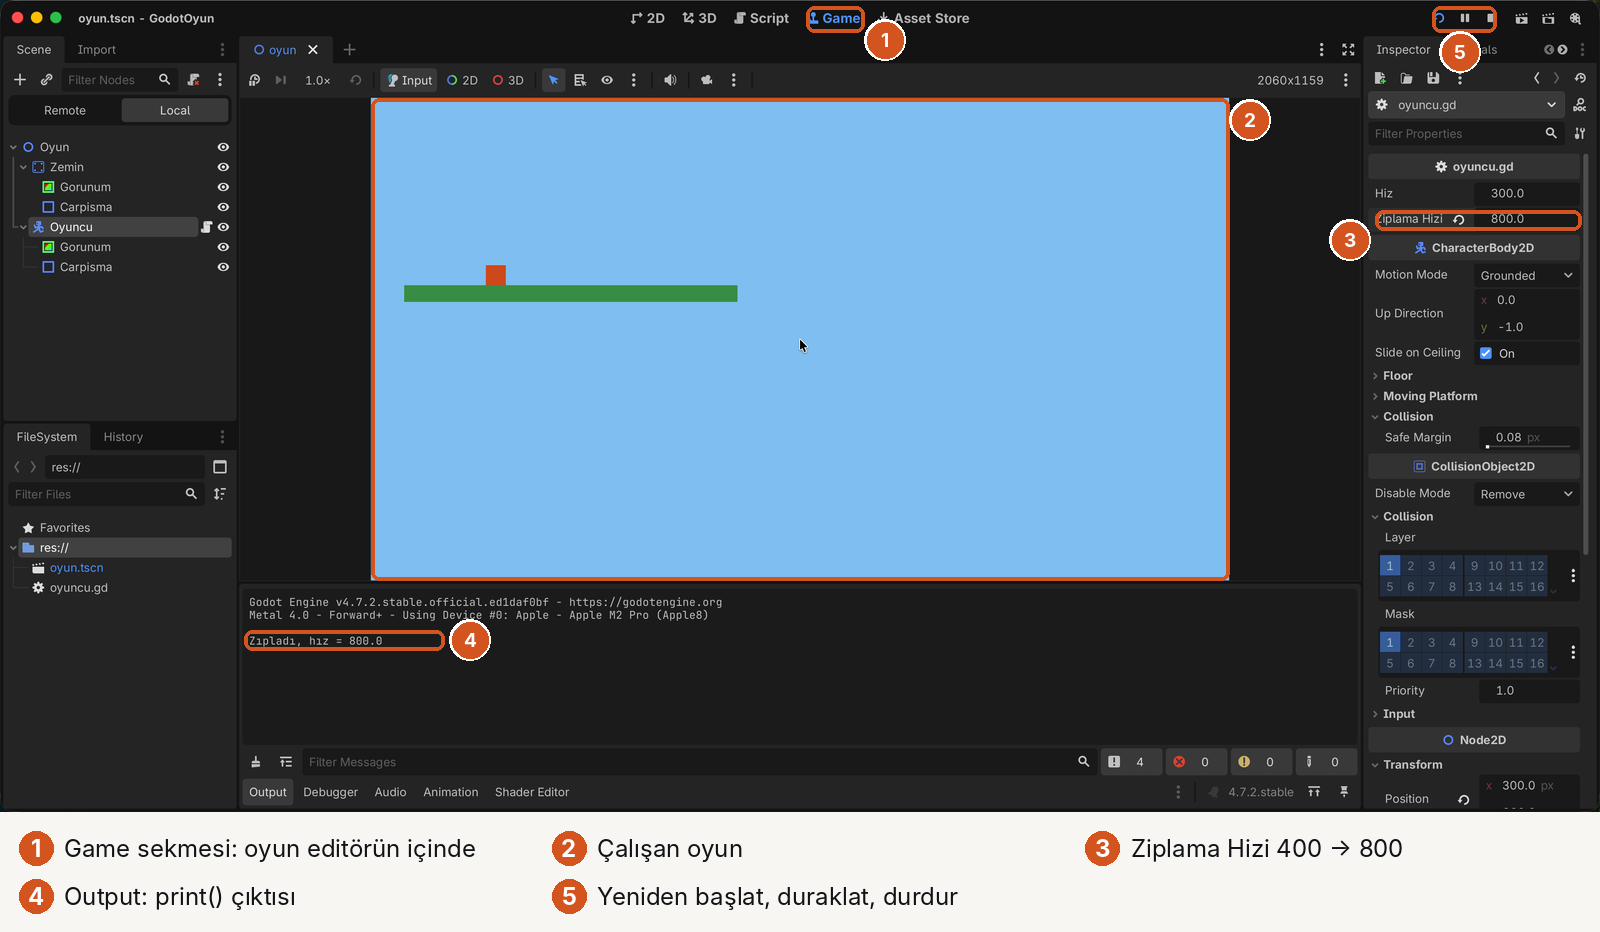The width and height of the screenshot is (1600, 932).
Task: Hide the Oyuncu node via eye icon
Action: 223,227
